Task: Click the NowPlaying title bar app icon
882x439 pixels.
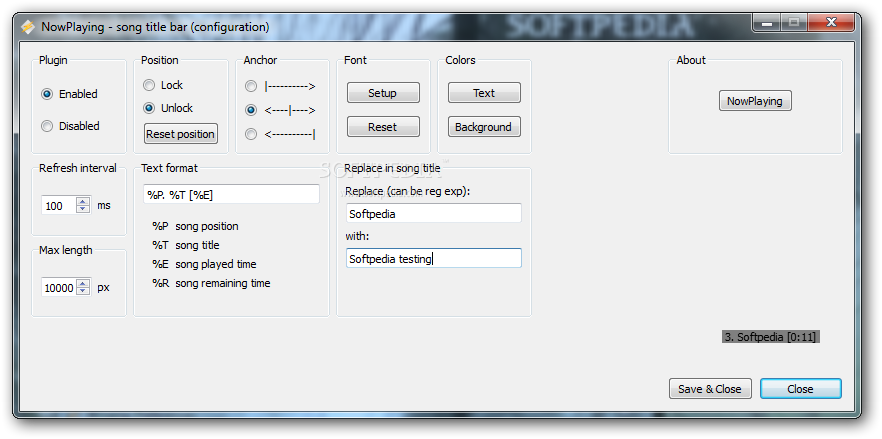Action: tap(28, 27)
